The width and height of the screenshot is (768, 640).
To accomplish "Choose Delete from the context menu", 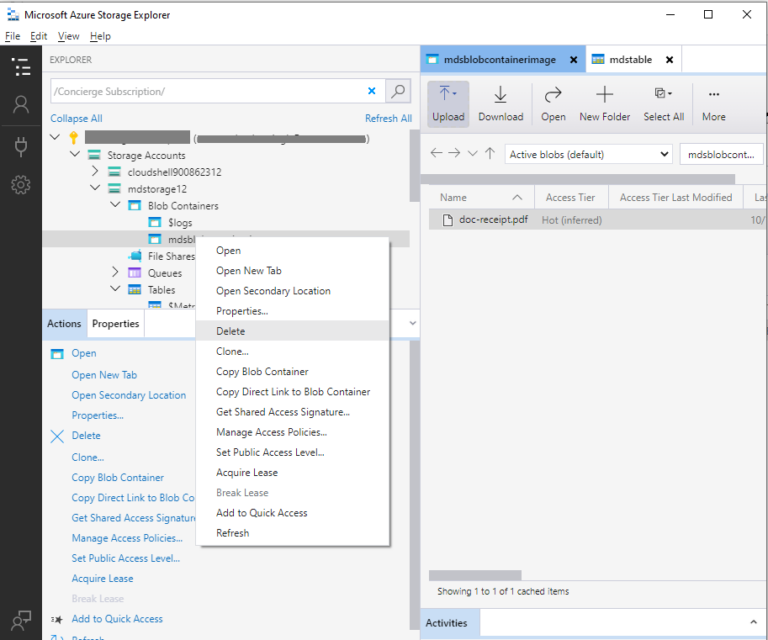I will (x=292, y=331).
